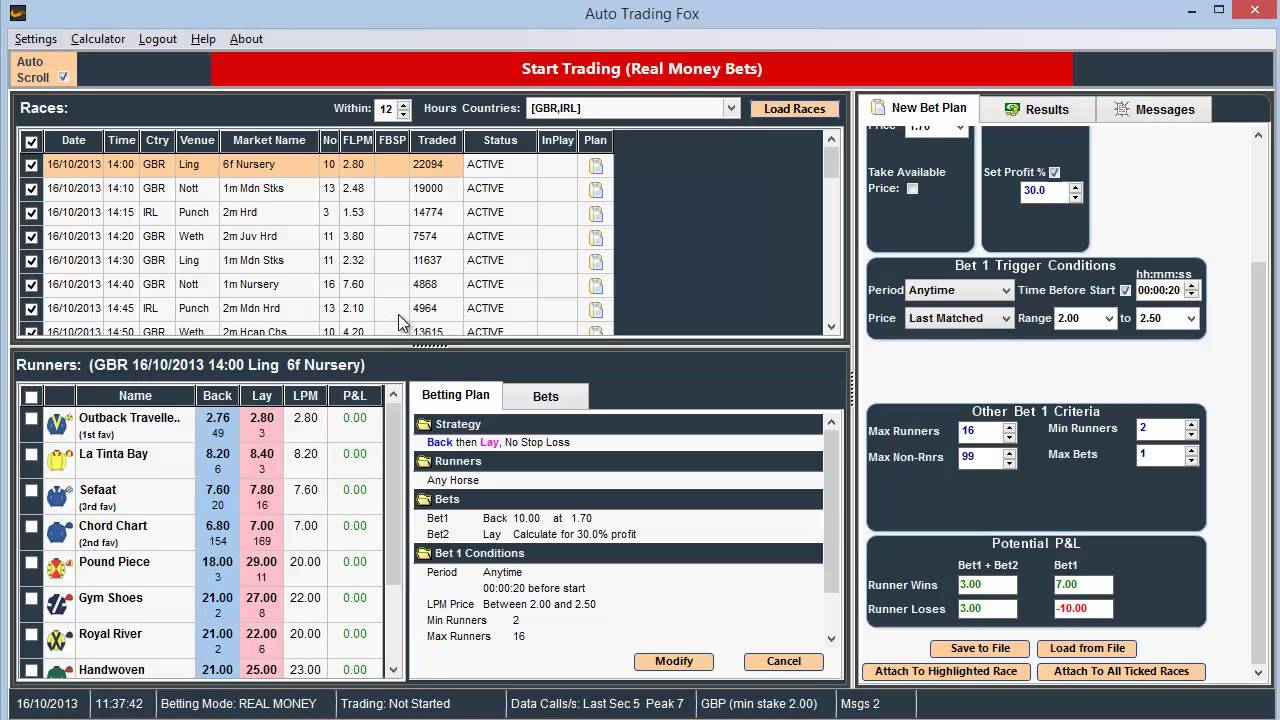Click Royal River jockey silks icon
Viewport: 1280px width, 720px height.
coord(59,641)
